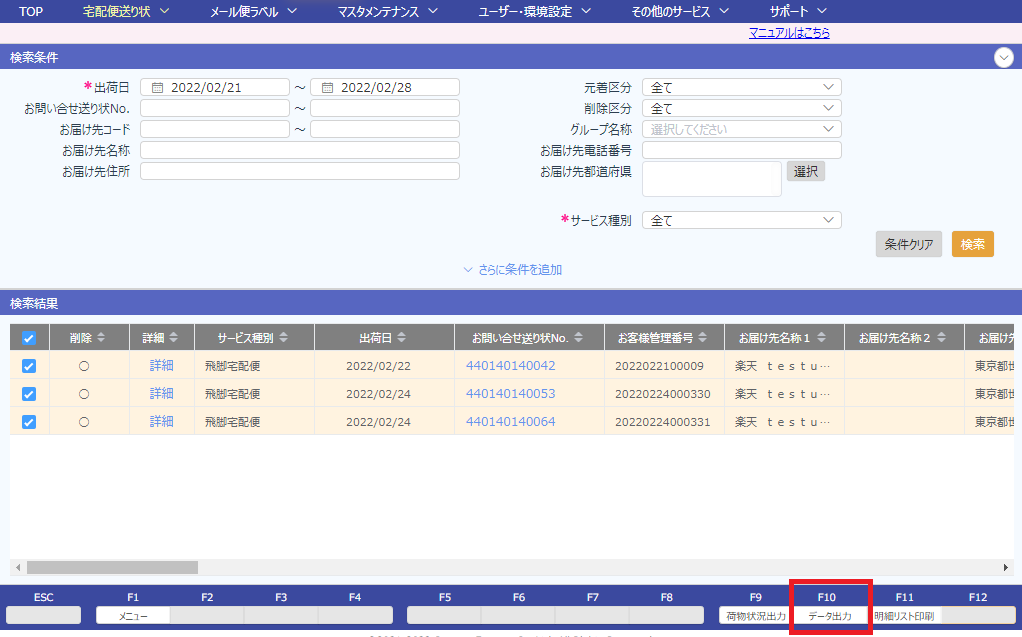Image resolution: width=1022 pixels, height=637 pixels.
Task: Open the サービス種別 dropdown
Action: [x=741, y=220]
